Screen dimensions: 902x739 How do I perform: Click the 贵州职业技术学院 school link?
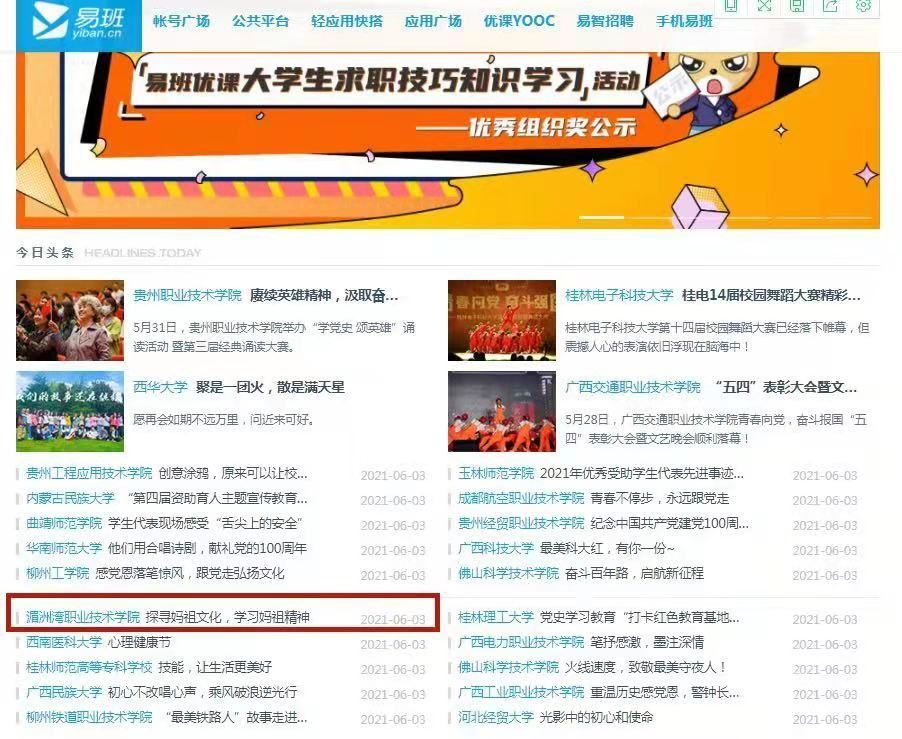188,296
